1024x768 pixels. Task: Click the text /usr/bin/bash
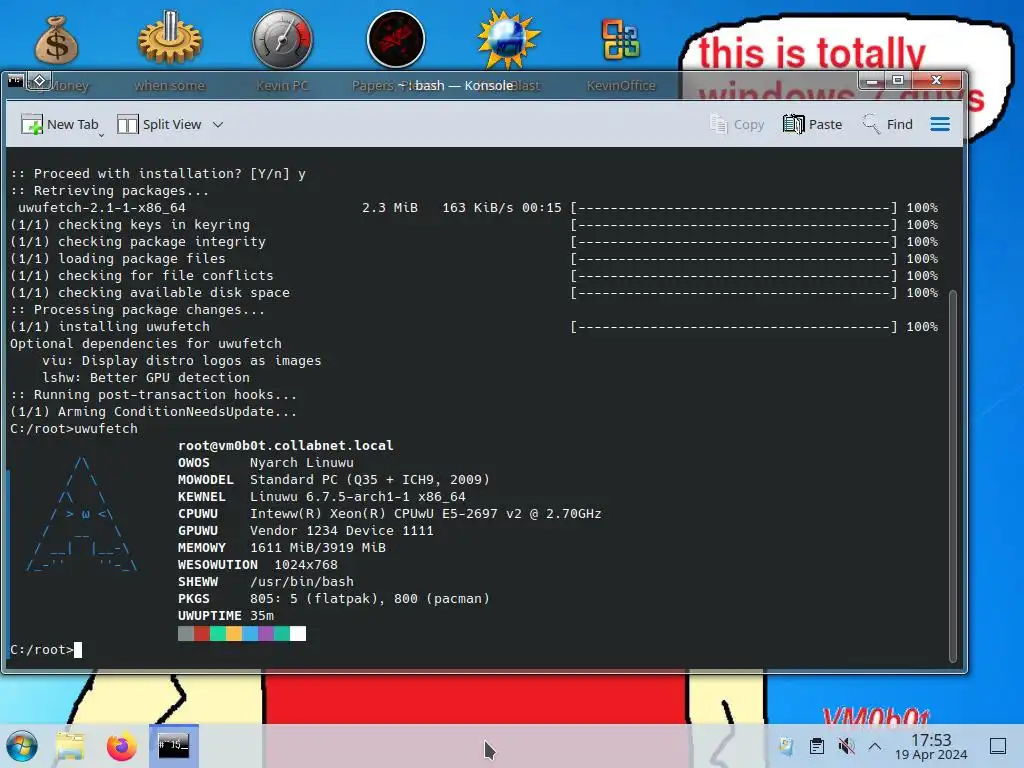pyautogui.click(x=302, y=581)
